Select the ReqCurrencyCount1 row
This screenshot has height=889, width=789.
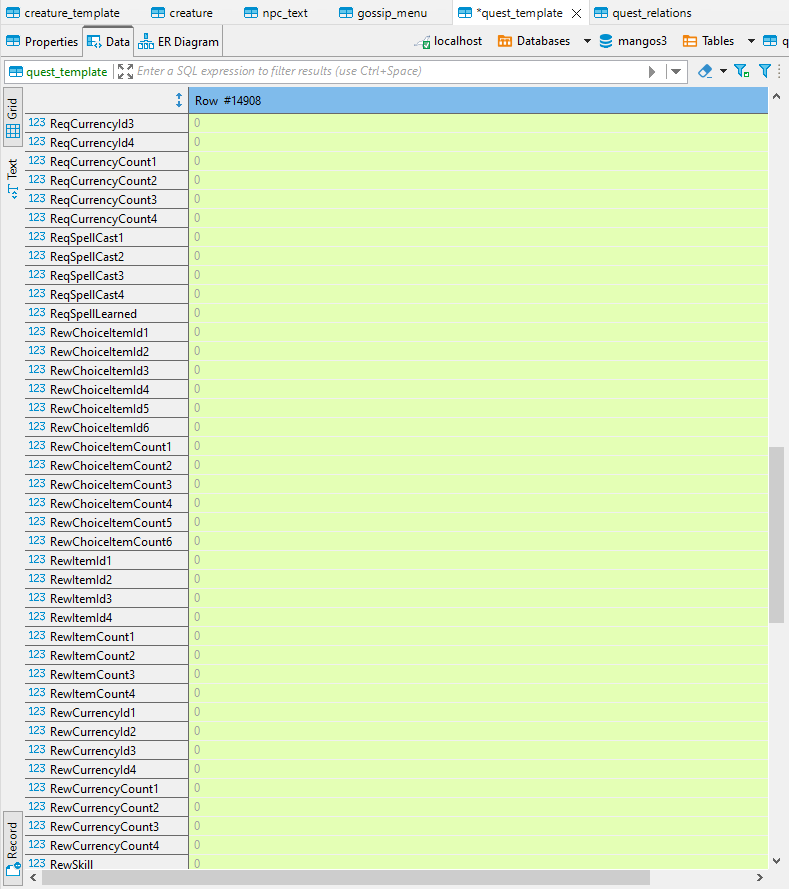[396, 162]
